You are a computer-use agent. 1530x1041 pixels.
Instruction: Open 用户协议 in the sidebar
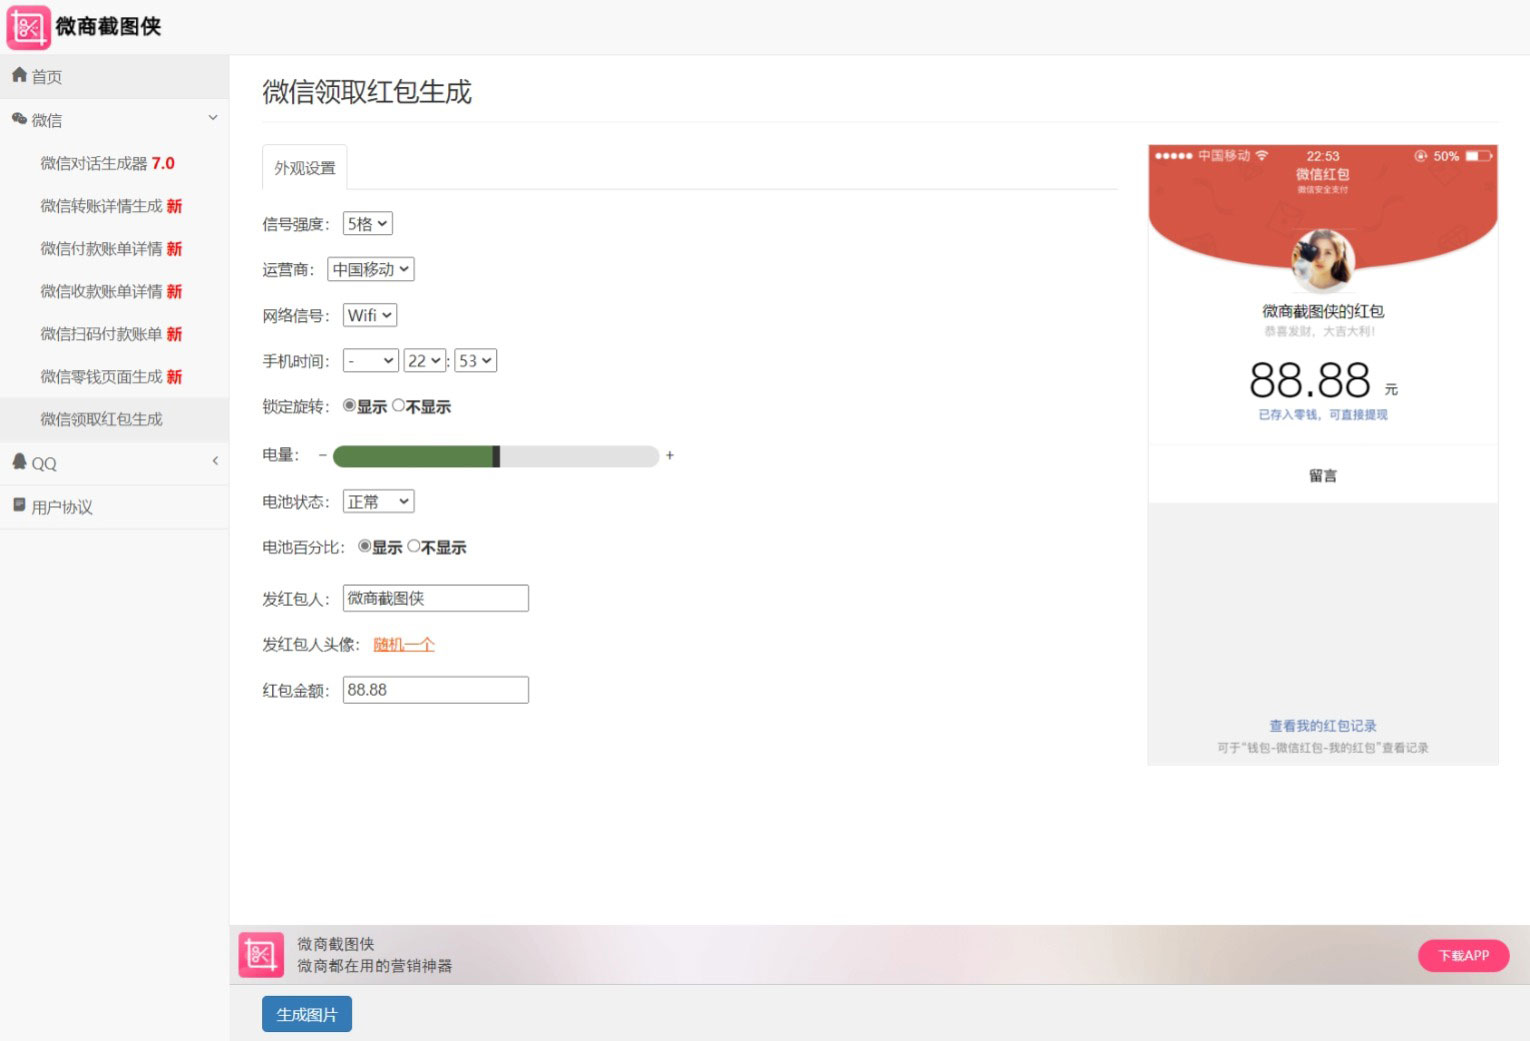(114, 507)
